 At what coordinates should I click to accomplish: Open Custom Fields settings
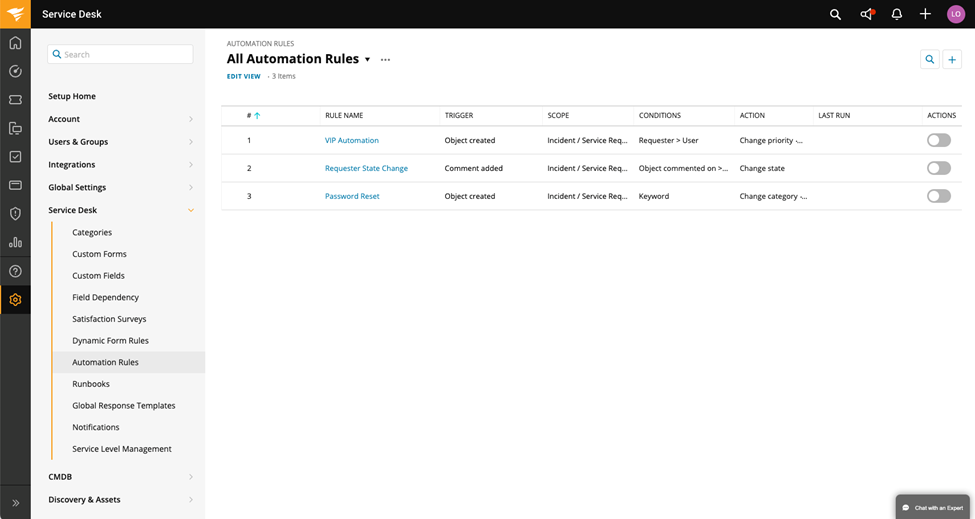pos(98,276)
